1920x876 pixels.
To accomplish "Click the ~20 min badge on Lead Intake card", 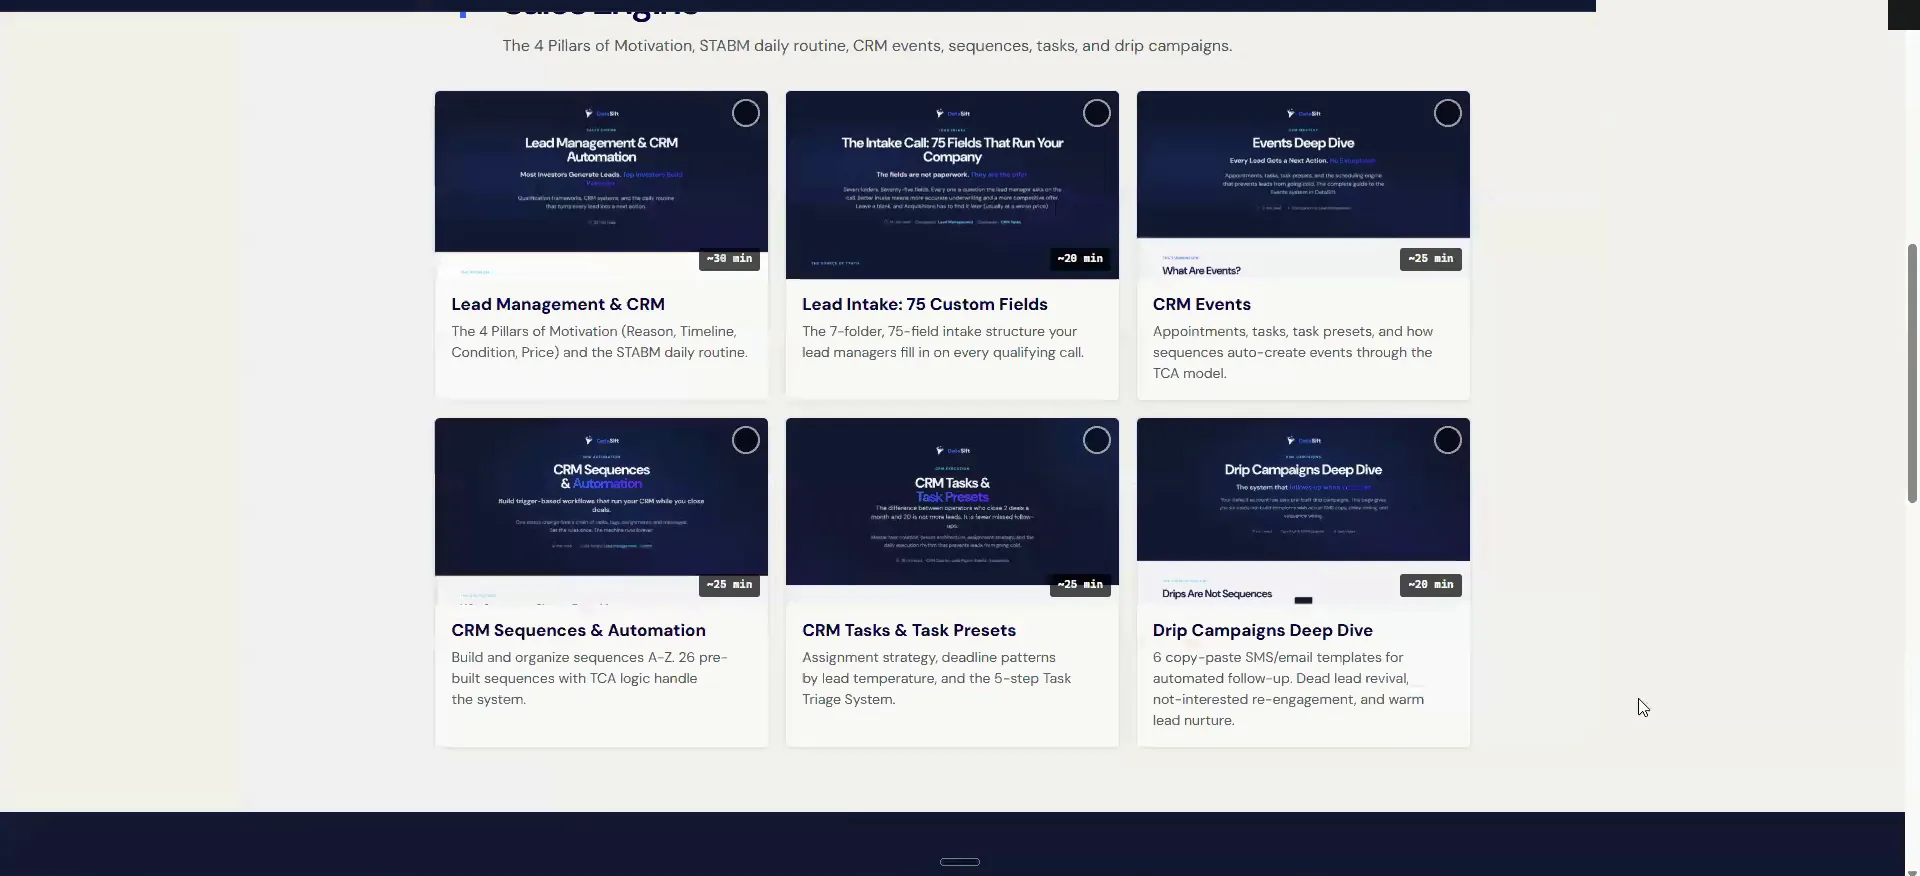I will pos(1080,259).
